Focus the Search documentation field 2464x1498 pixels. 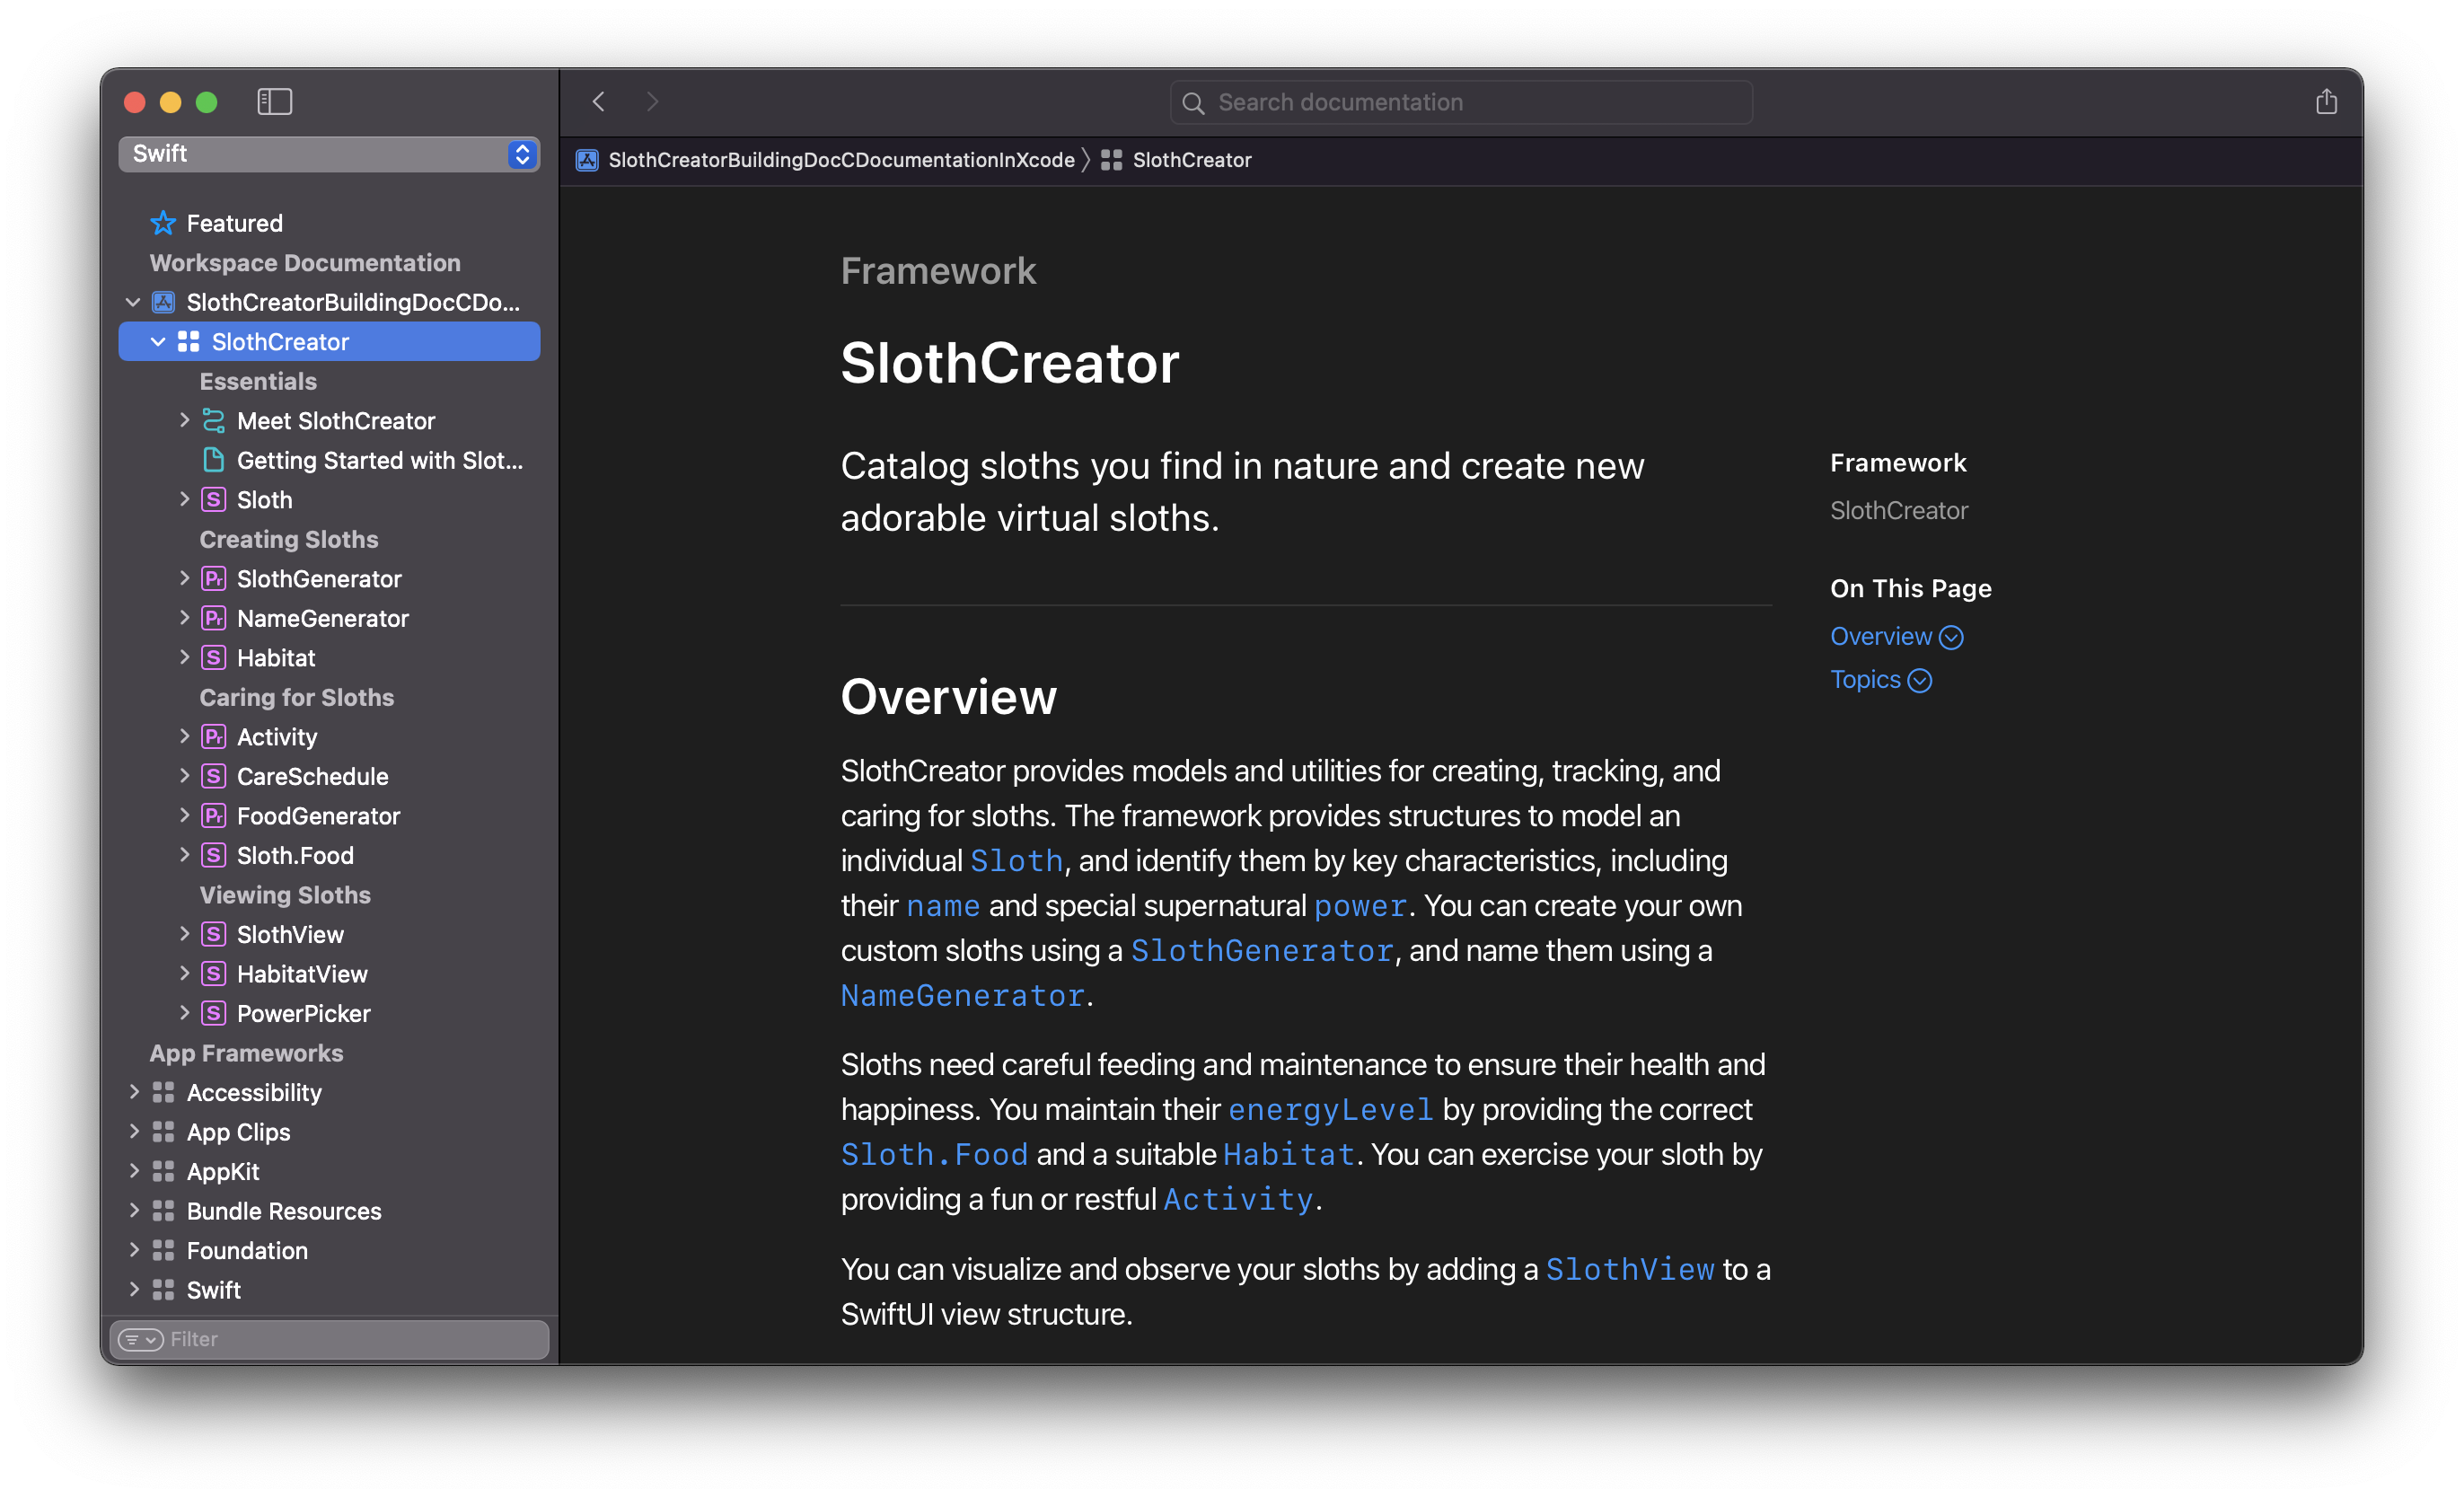pyautogui.click(x=1461, y=103)
